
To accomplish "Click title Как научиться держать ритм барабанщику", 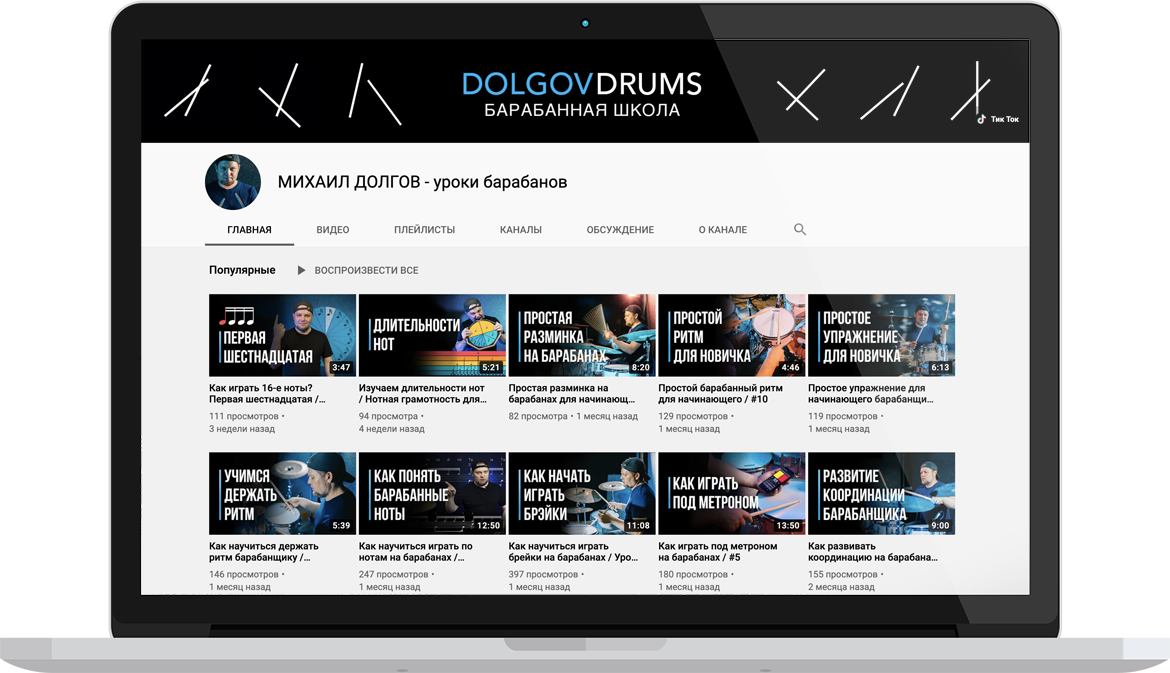I will click(264, 551).
